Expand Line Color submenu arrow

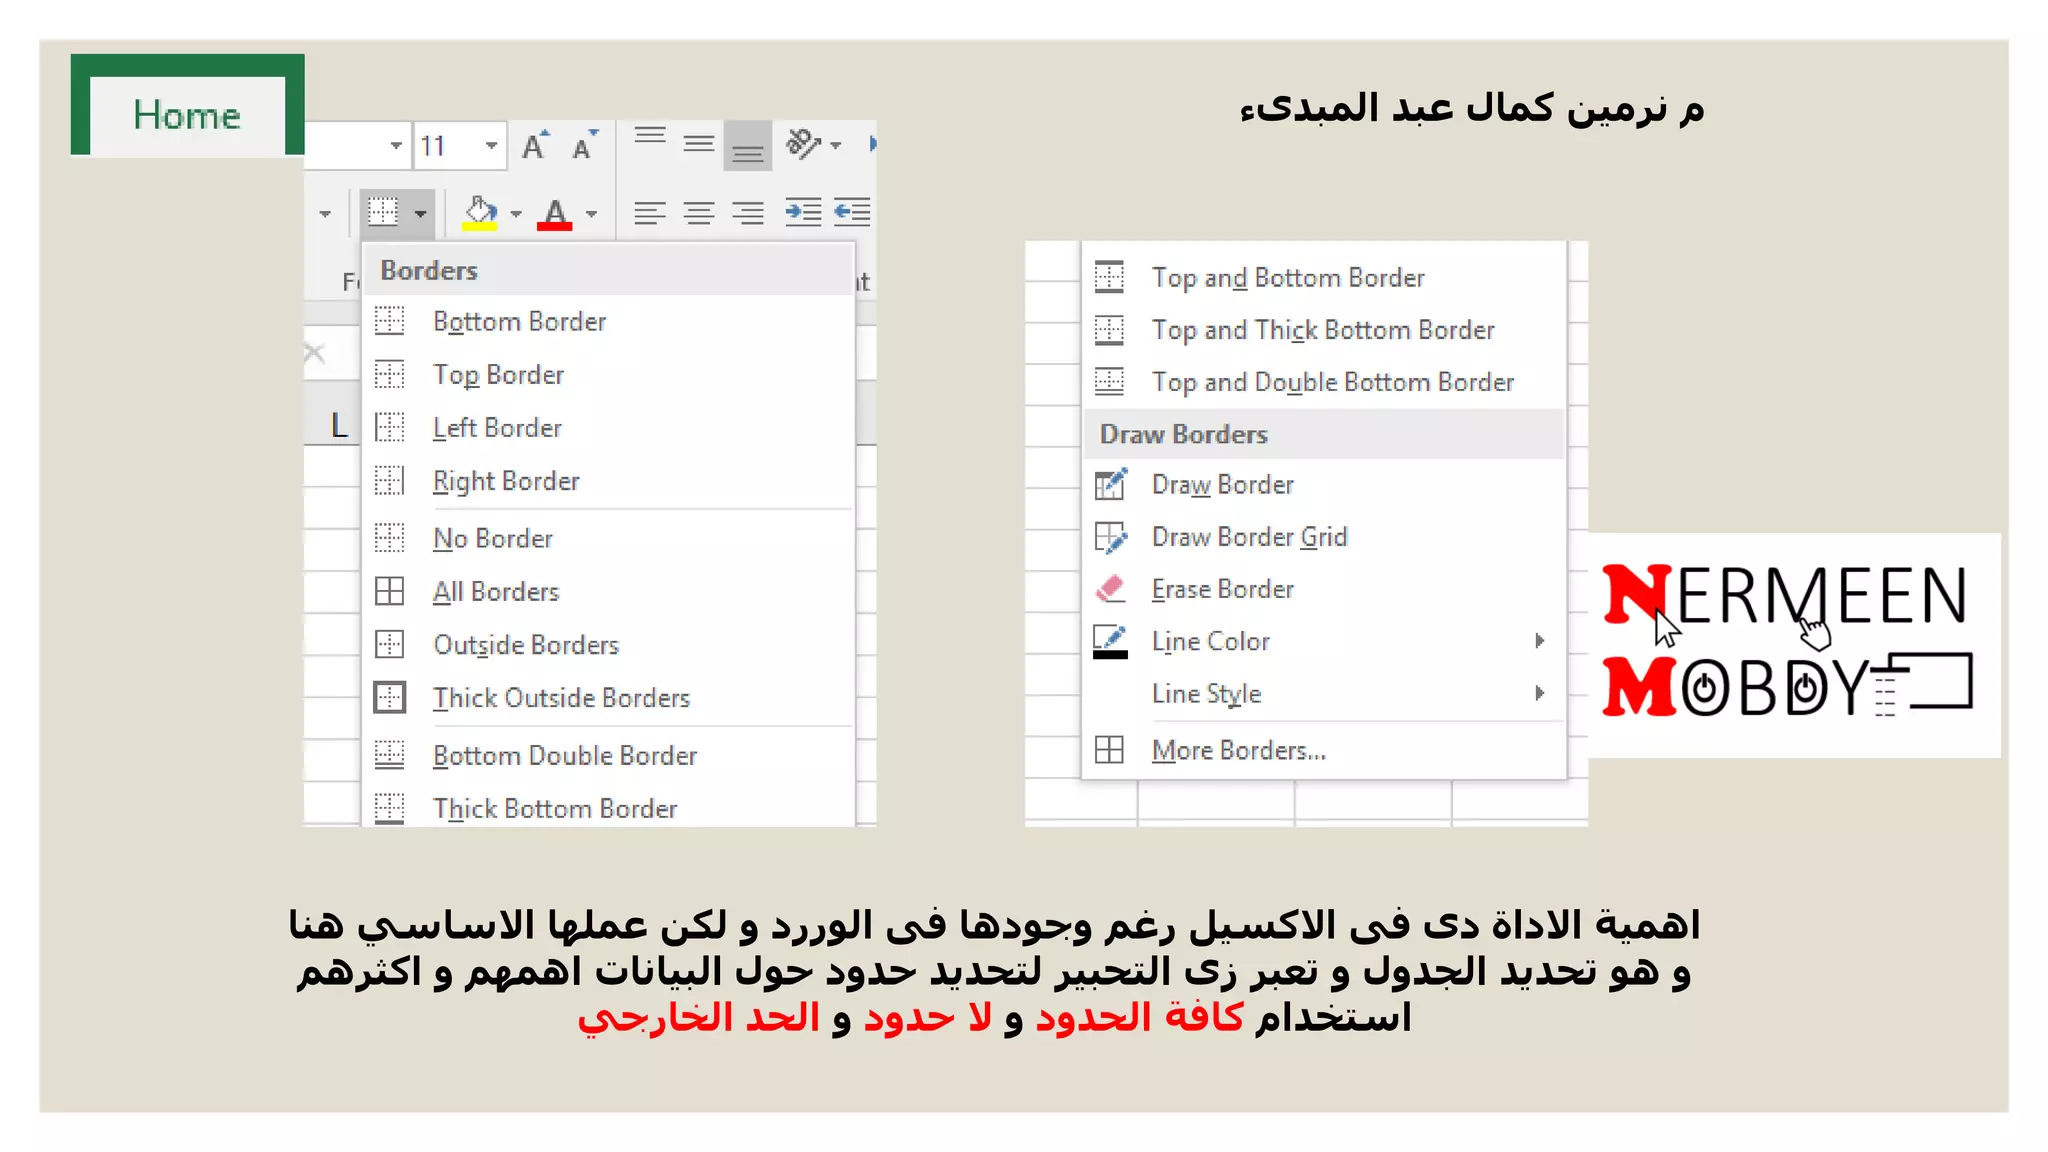1540,640
